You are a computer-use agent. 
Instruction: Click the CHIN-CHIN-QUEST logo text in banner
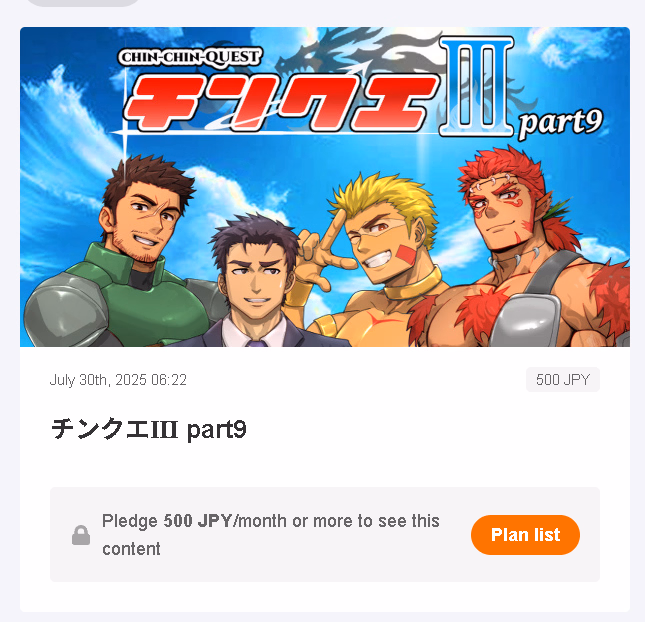[190, 57]
